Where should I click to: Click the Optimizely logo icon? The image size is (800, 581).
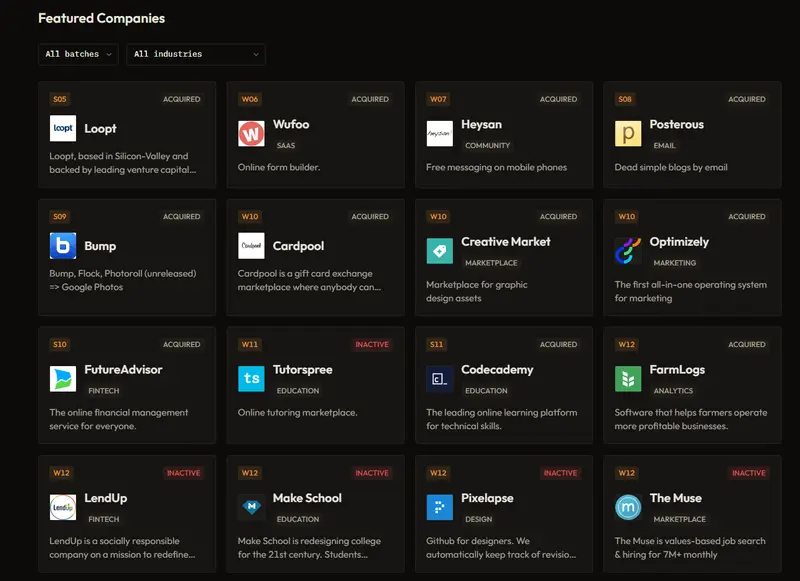pos(628,251)
